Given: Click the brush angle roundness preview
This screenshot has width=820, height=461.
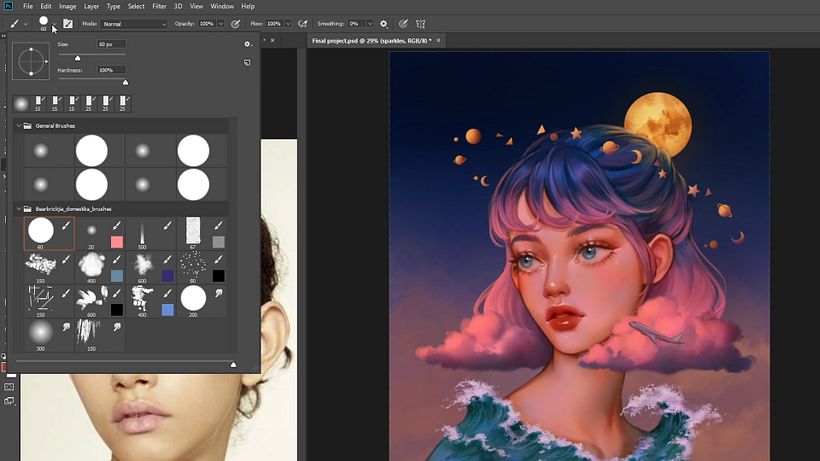Looking at the screenshot, I should pyautogui.click(x=31, y=61).
